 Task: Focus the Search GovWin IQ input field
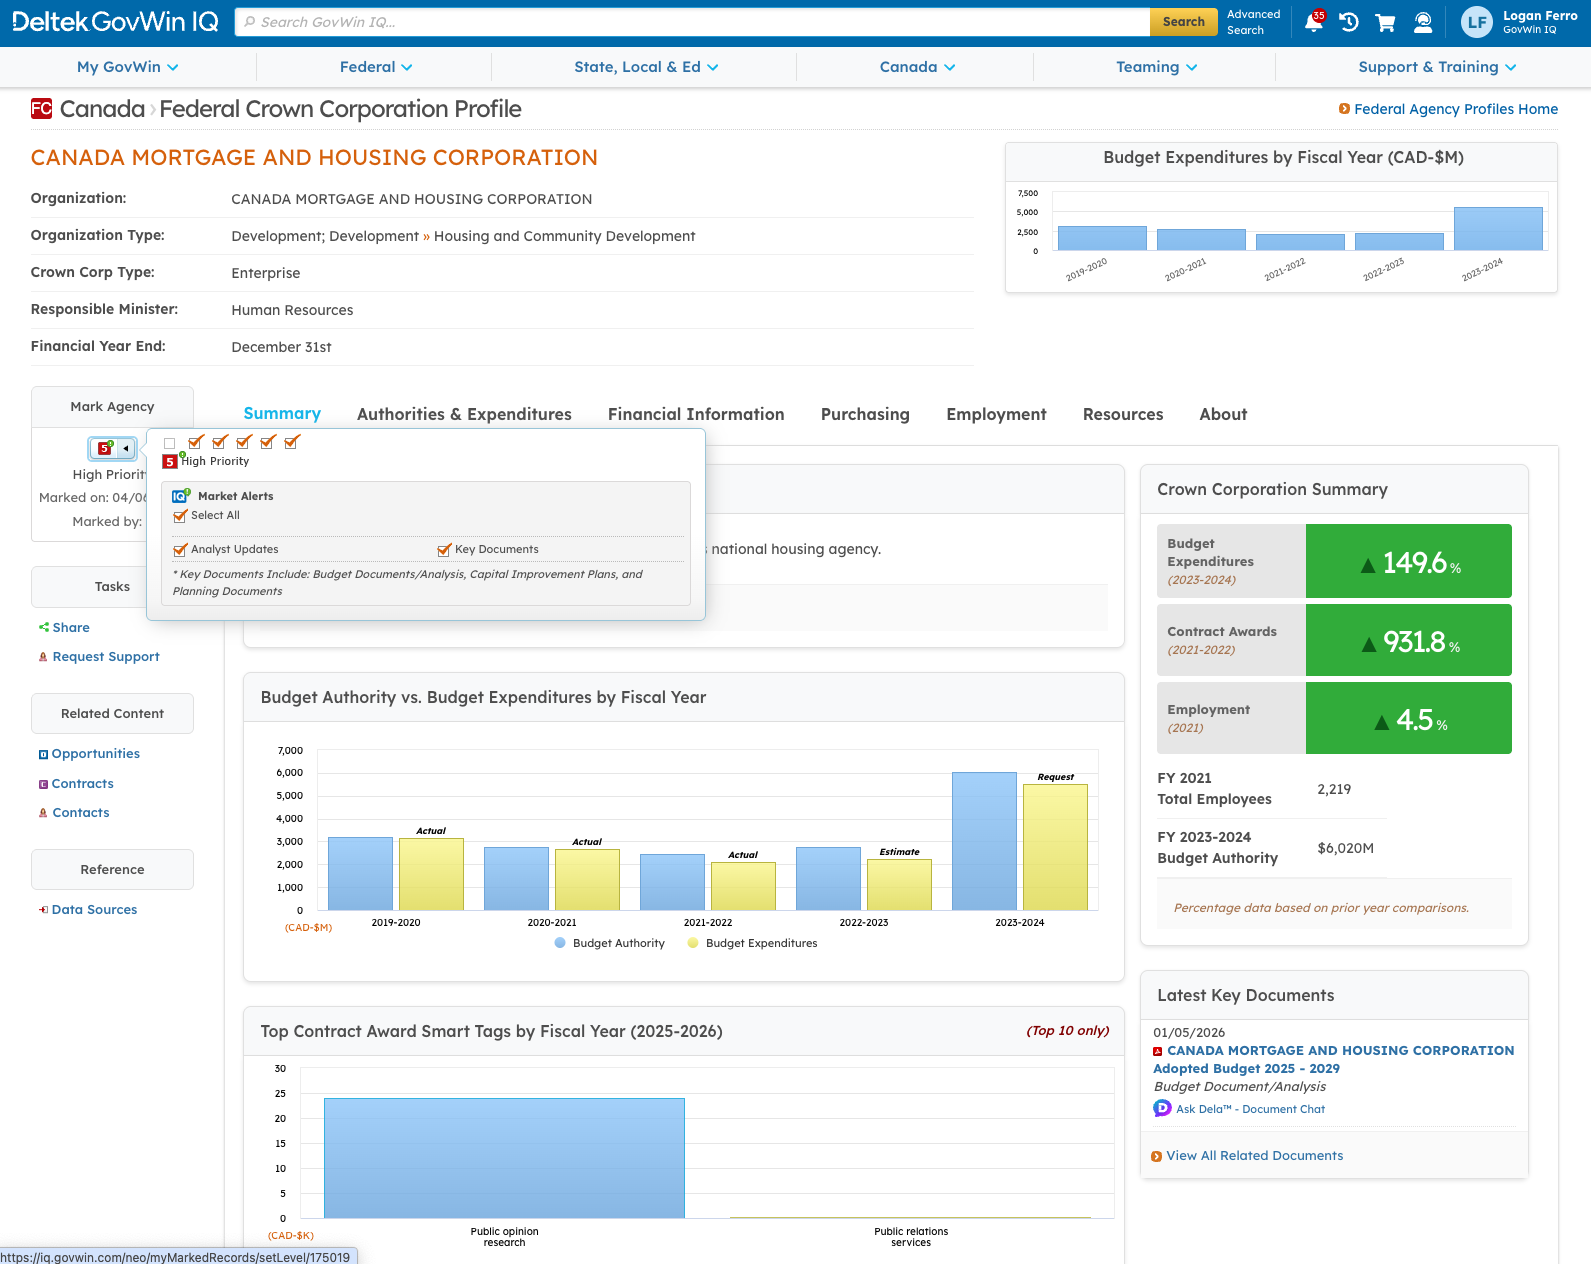692,22
